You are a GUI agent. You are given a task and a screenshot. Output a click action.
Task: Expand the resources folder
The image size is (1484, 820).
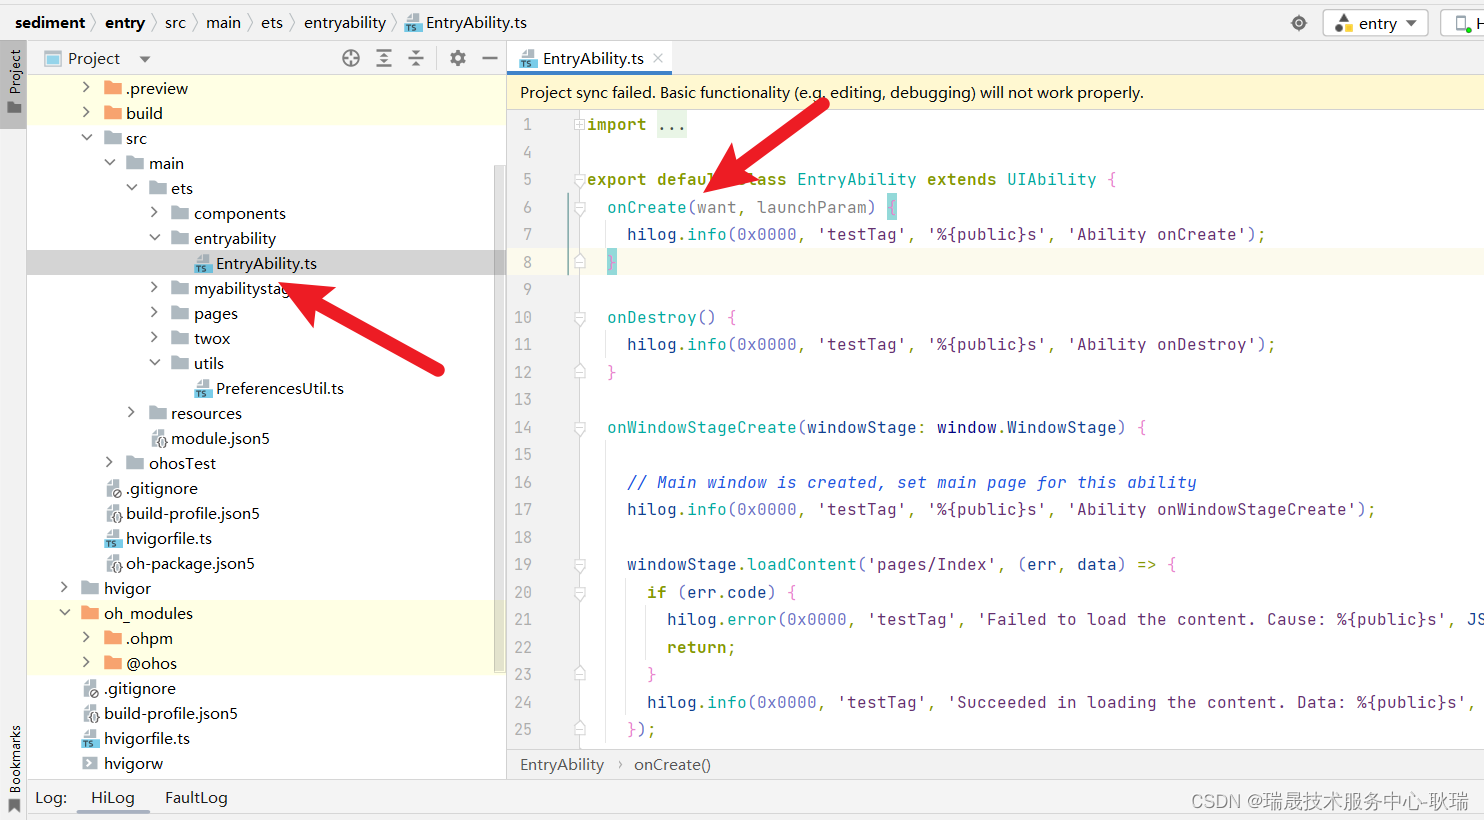[x=132, y=413]
